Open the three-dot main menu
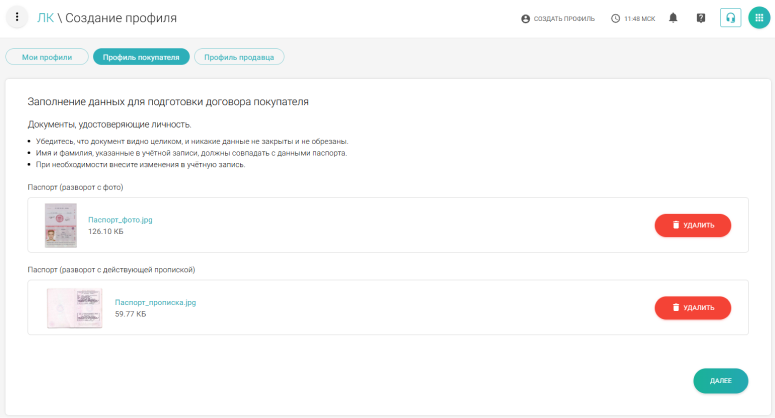The width and height of the screenshot is (775, 418). (17, 18)
